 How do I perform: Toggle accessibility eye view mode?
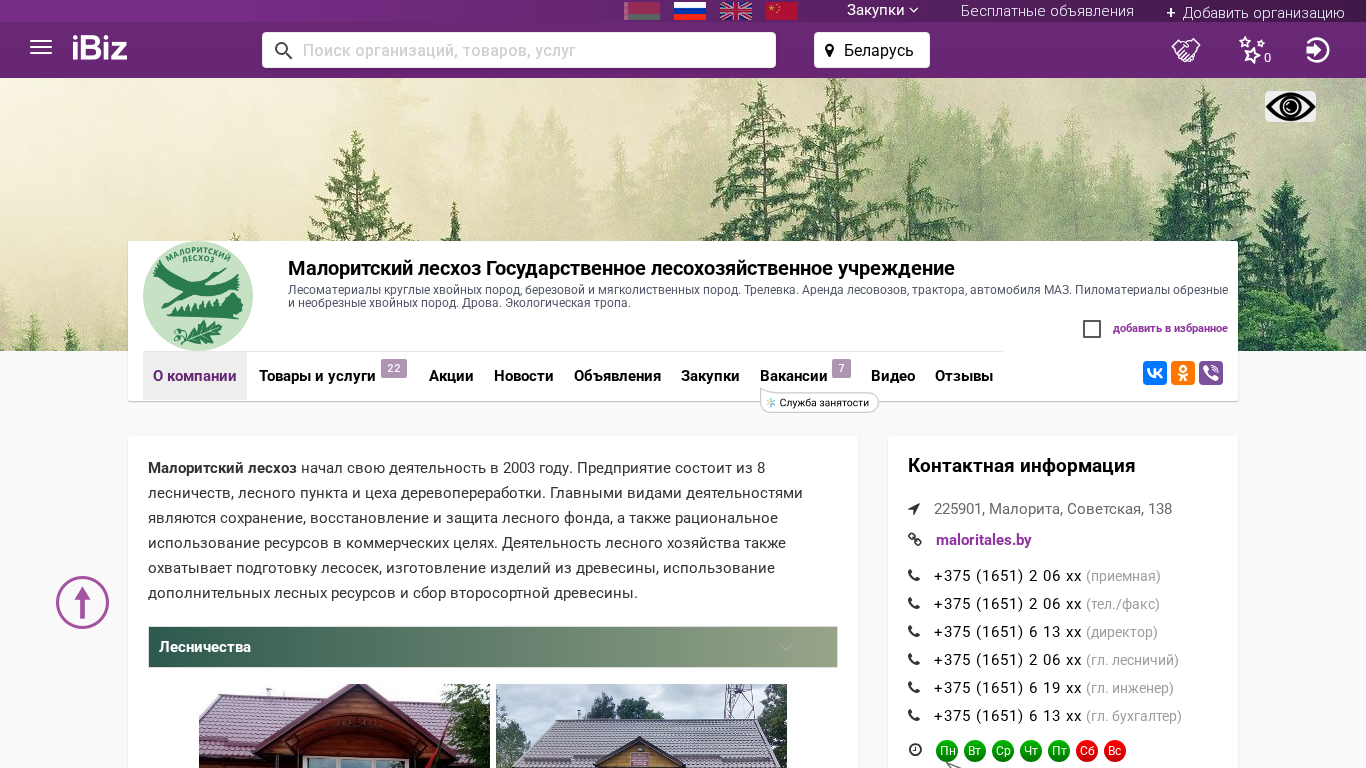(1290, 107)
